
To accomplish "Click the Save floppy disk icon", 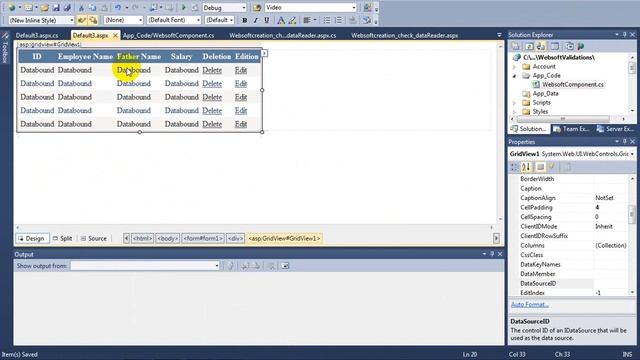I will pyautogui.click(x=56, y=8).
